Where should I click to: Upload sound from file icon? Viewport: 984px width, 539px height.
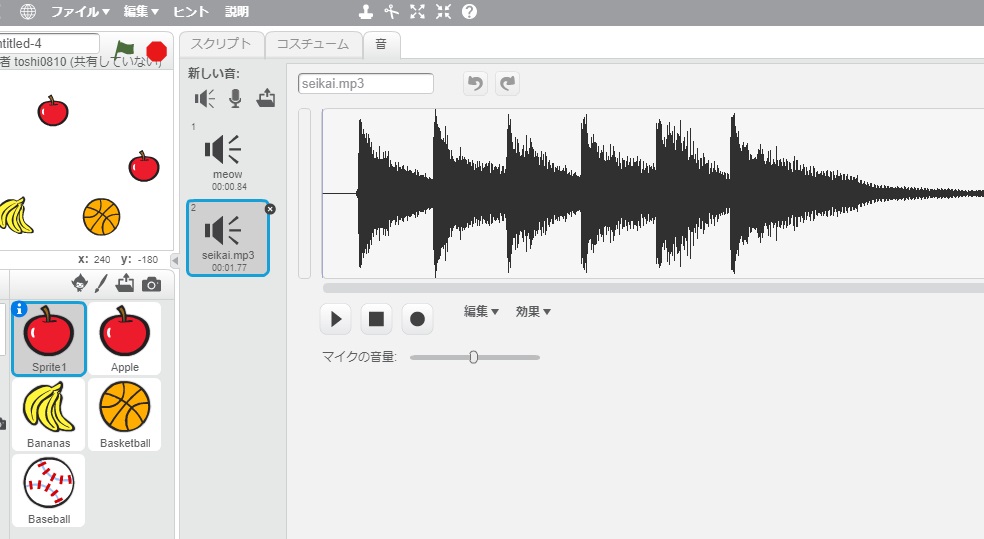click(x=266, y=98)
